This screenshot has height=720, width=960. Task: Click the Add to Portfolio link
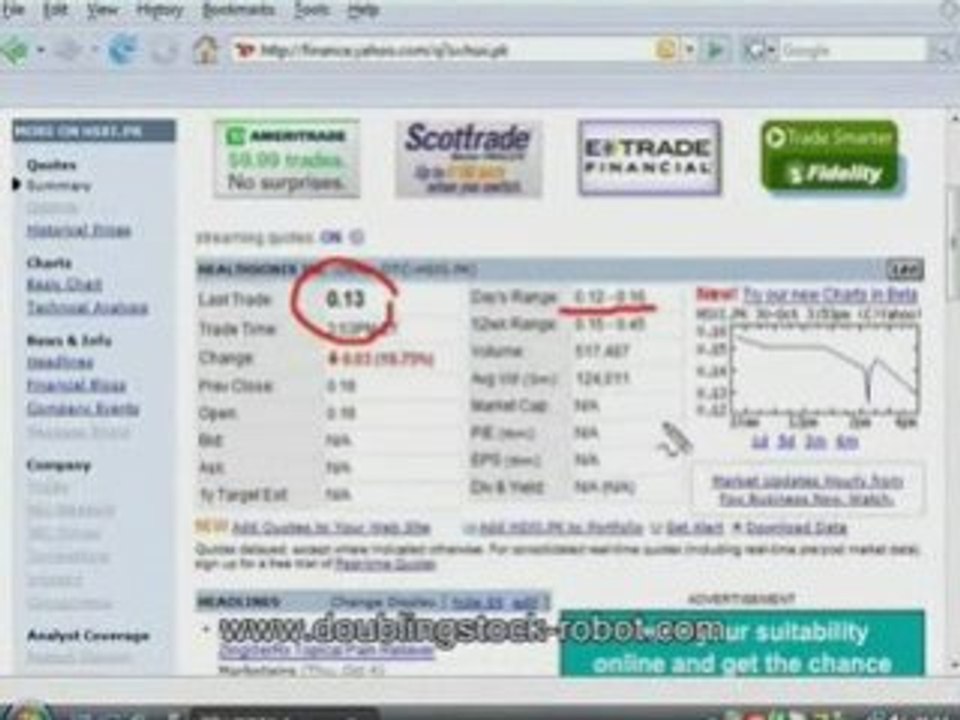pos(561,527)
